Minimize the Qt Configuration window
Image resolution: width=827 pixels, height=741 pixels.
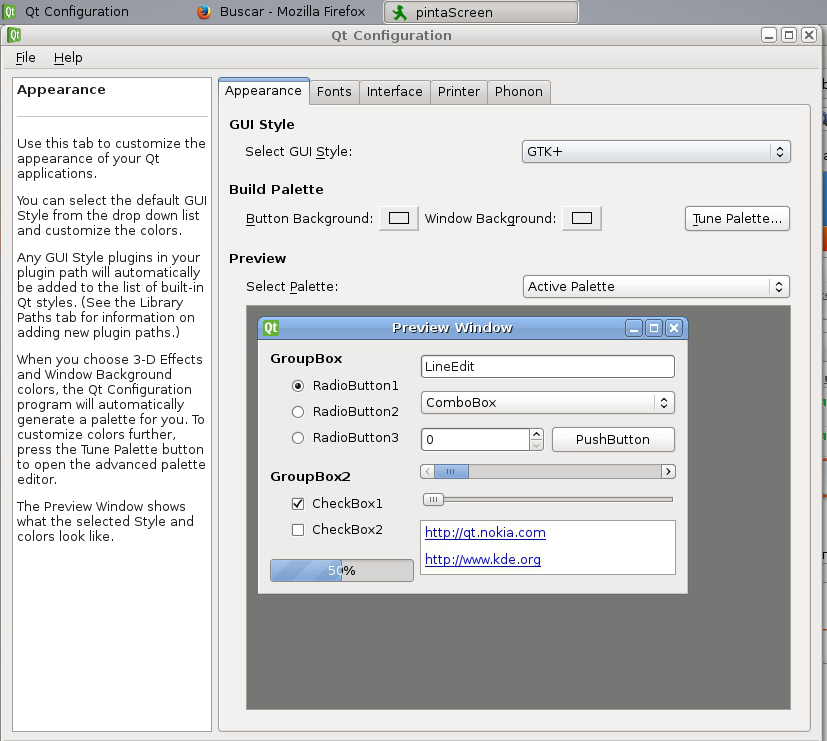point(769,35)
